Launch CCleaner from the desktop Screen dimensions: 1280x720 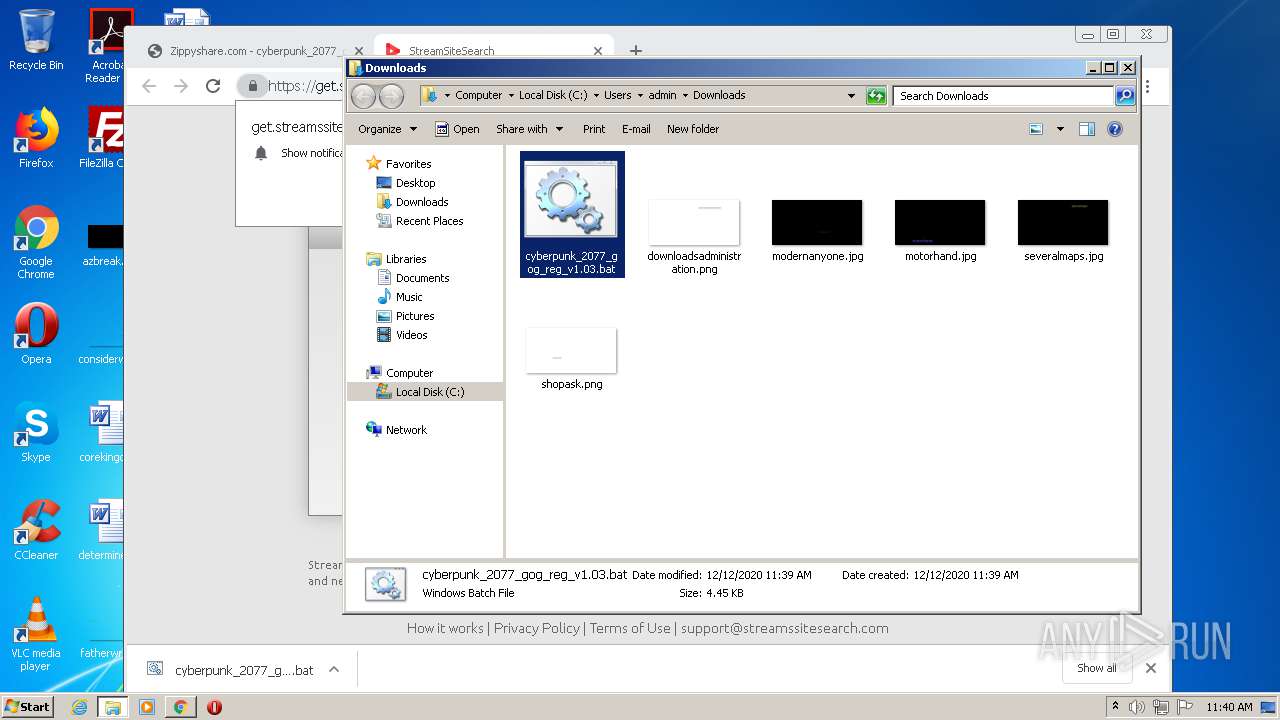36,530
